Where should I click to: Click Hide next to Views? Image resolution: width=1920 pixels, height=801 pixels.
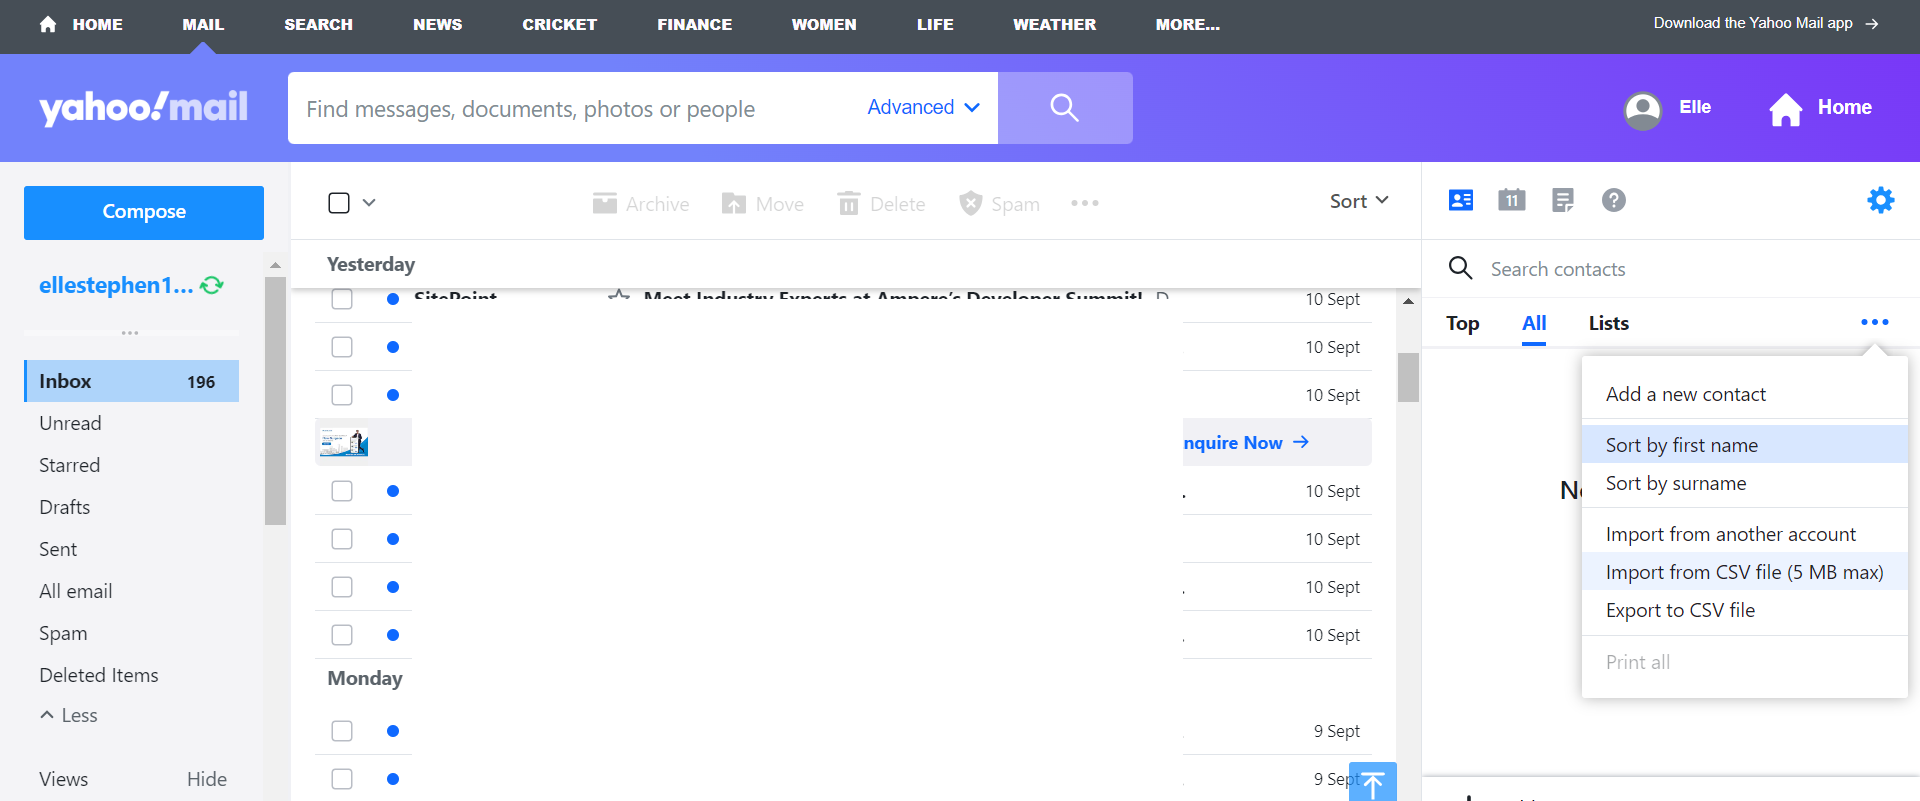click(x=207, y=779)
